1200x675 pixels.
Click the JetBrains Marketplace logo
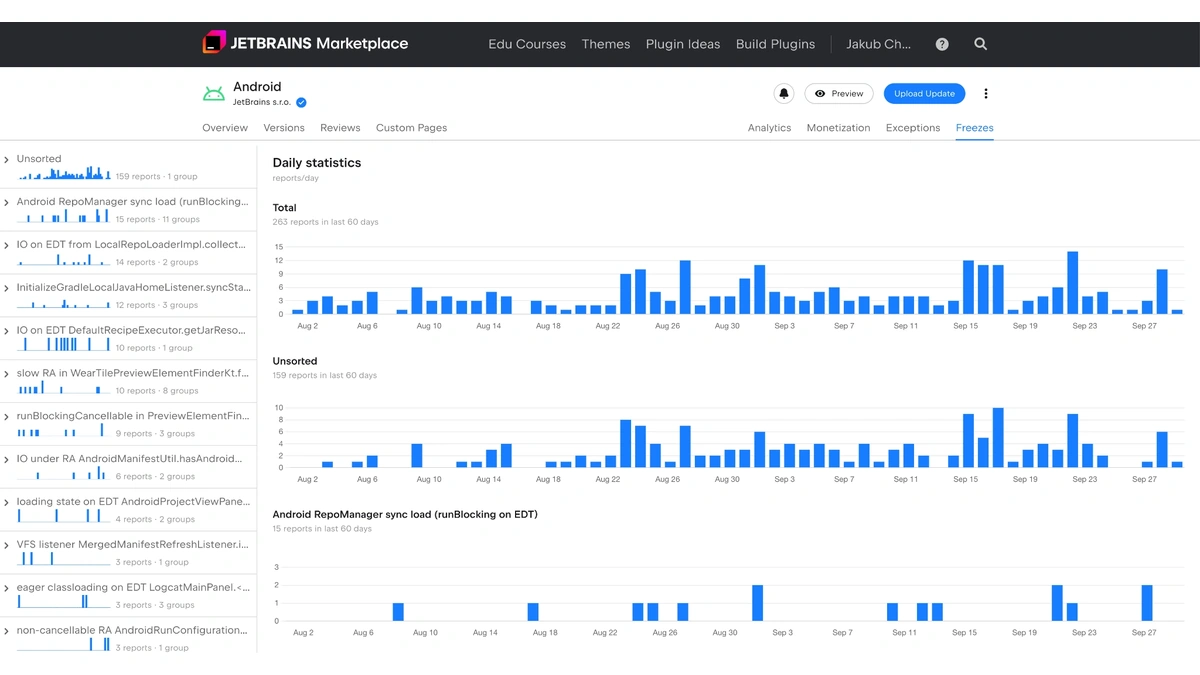[x=305, y=43]
